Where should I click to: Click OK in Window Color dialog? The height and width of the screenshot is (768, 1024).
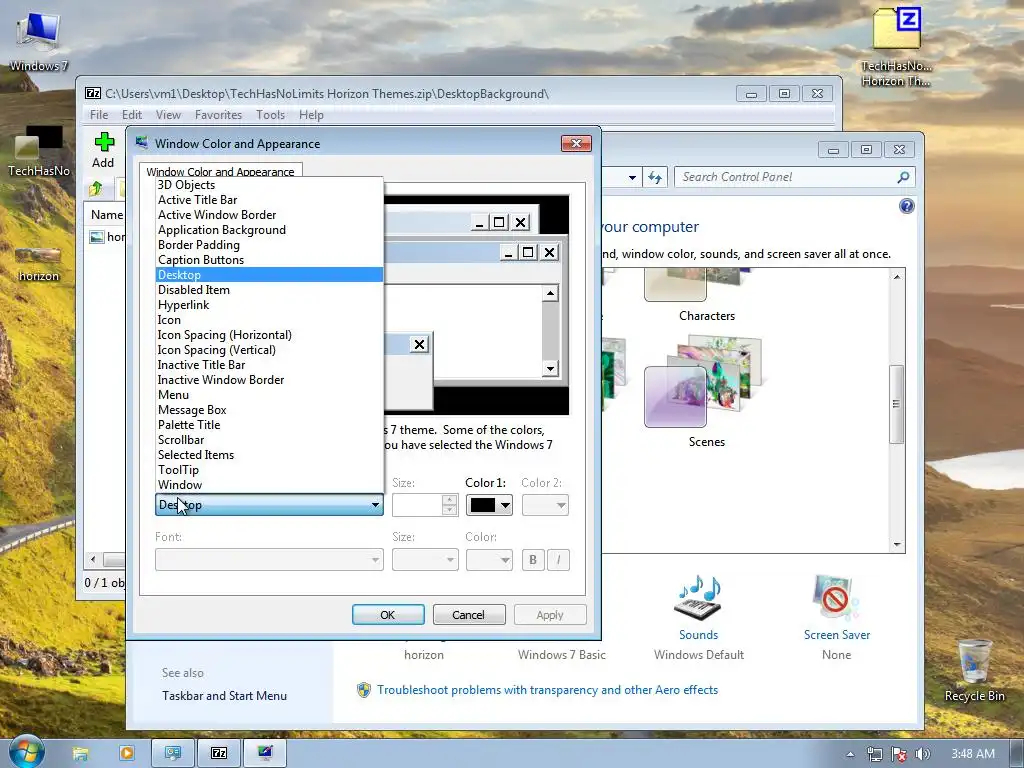388,615
